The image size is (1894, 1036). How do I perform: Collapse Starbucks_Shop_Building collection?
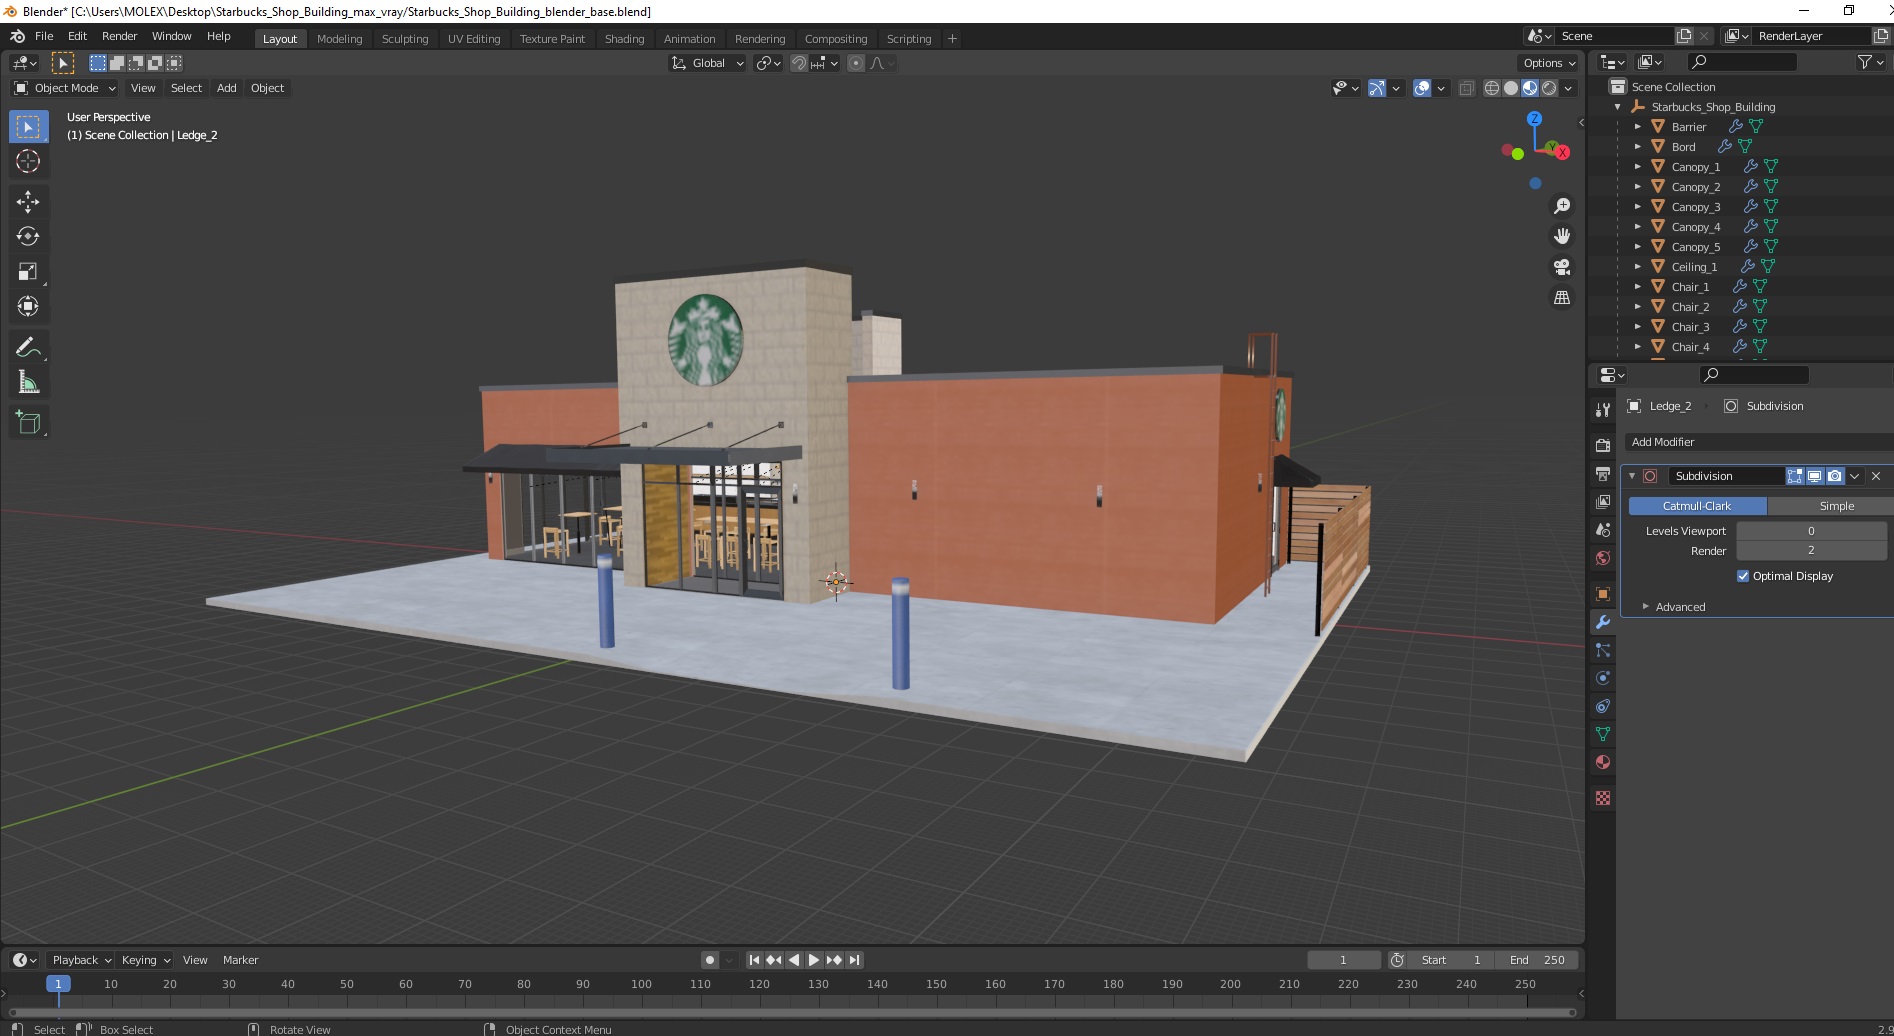tap(1617, 107)
